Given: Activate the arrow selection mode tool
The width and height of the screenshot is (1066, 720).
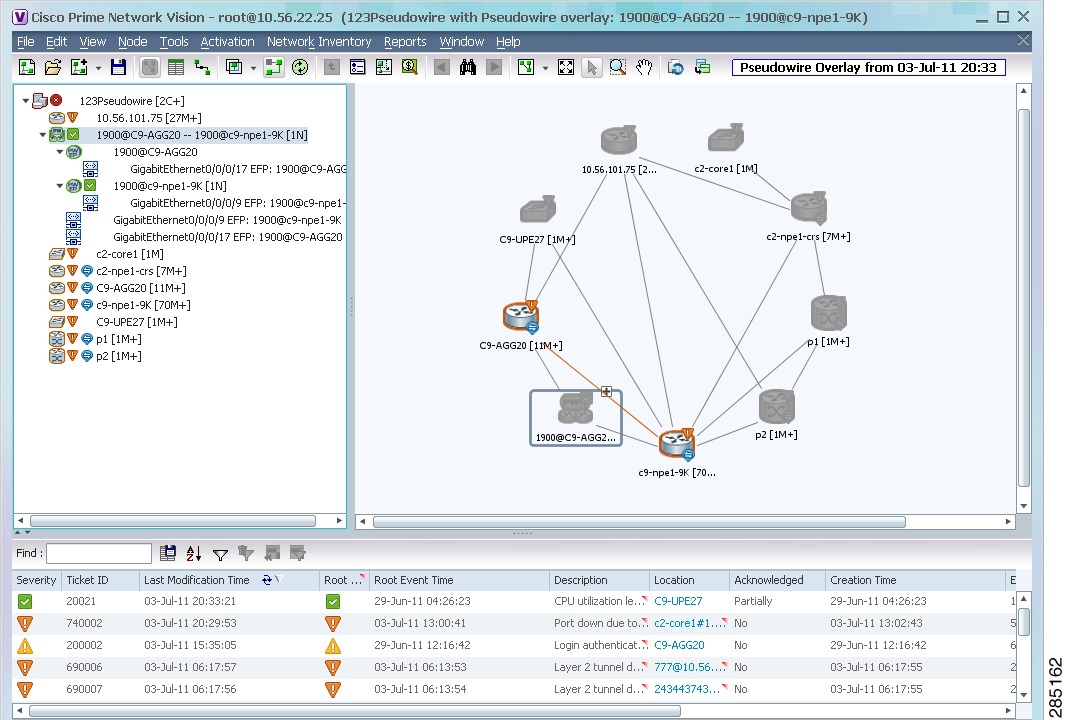Looking at the screenshot, I should 591,67.
